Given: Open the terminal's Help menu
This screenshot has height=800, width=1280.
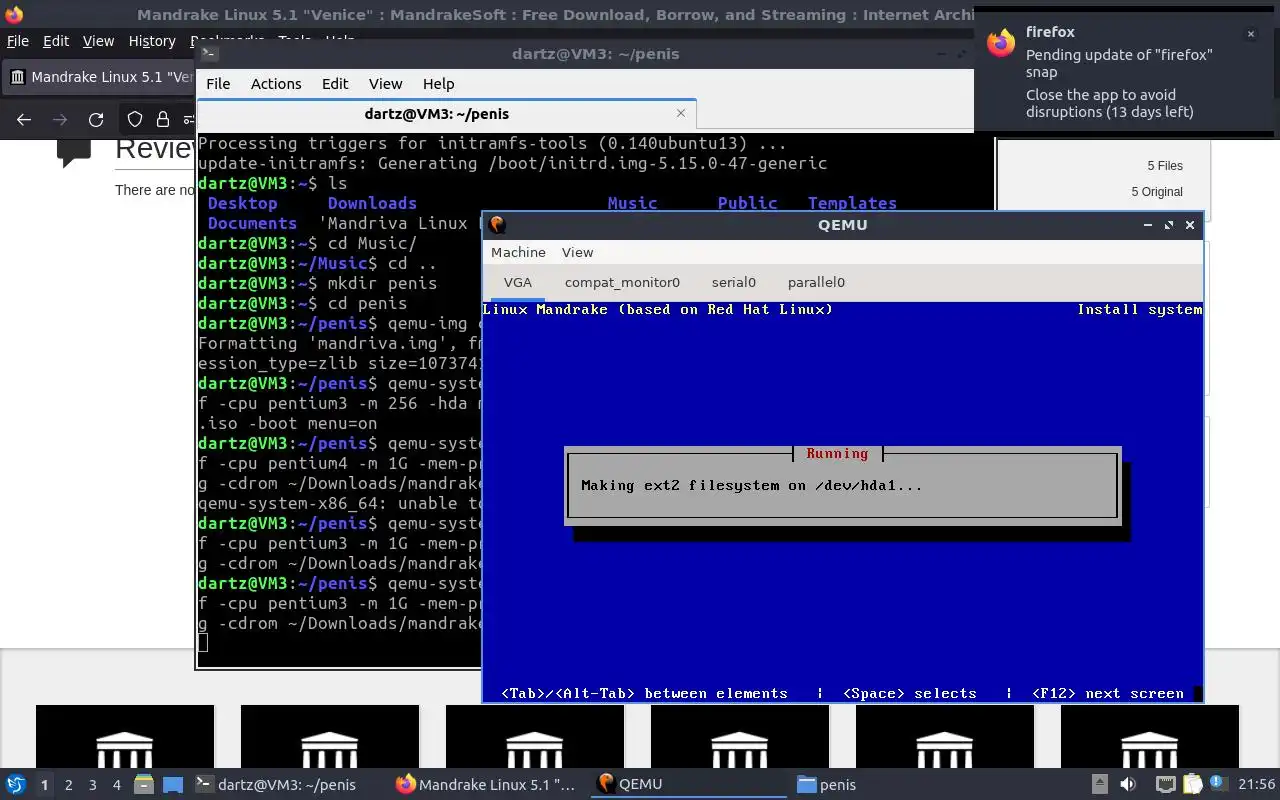Looking at the screenshot, I should (x=438, y=84).
